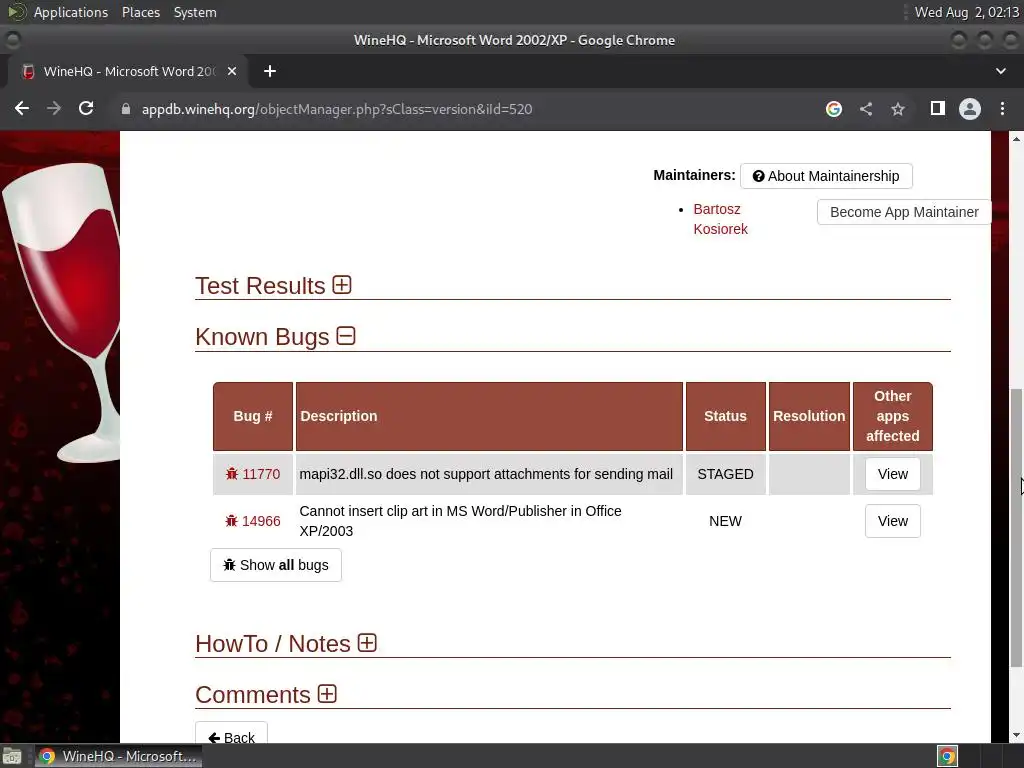
Task: Click the Applications menu logo icon
Action: pos(16,12)
